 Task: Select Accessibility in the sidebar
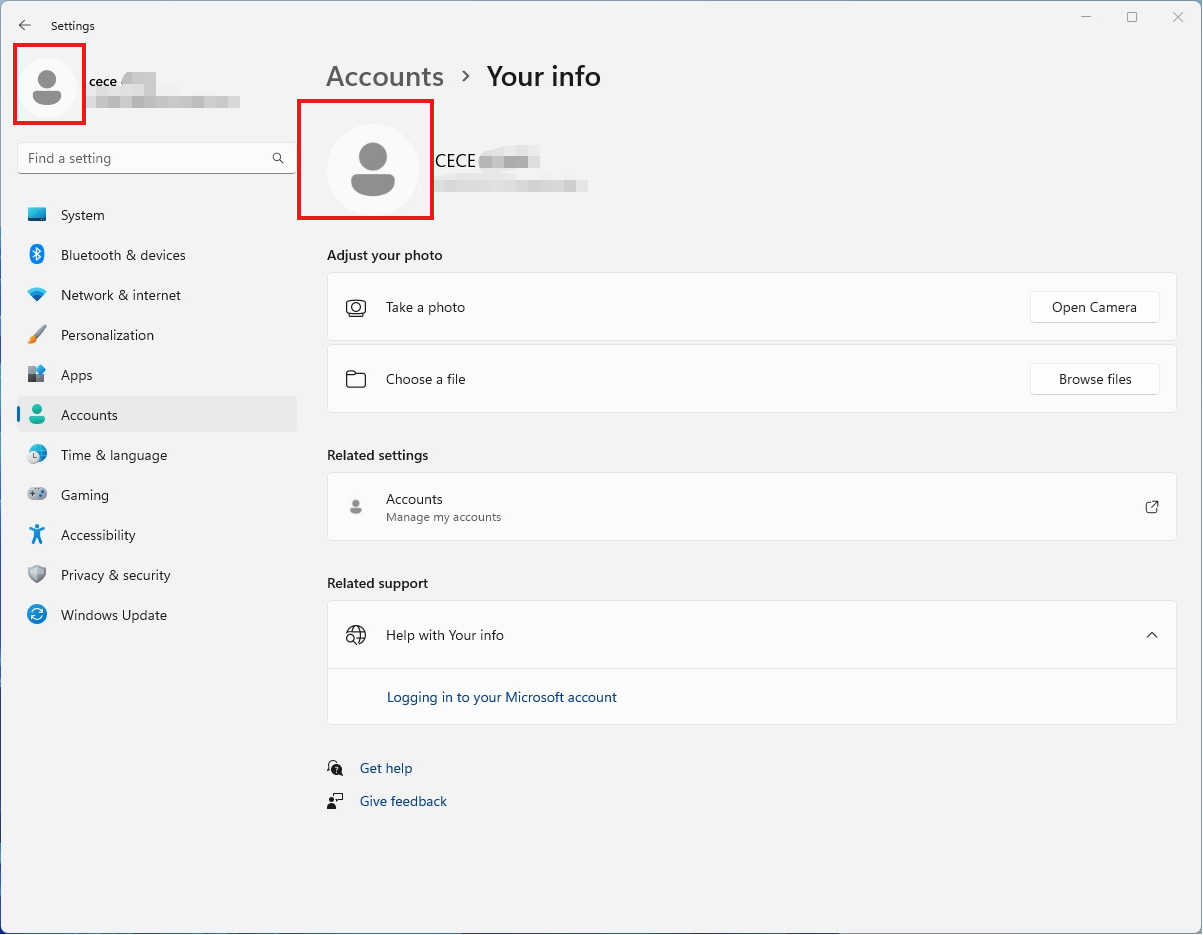click(97, 535)
